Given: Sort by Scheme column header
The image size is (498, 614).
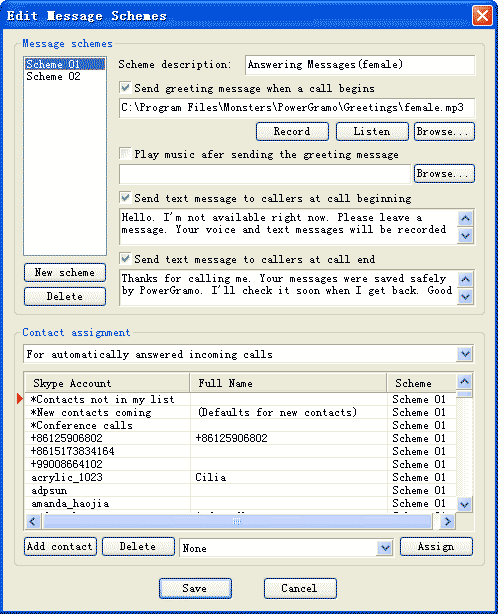Looking at the screenshot, I should coord(422,383).
